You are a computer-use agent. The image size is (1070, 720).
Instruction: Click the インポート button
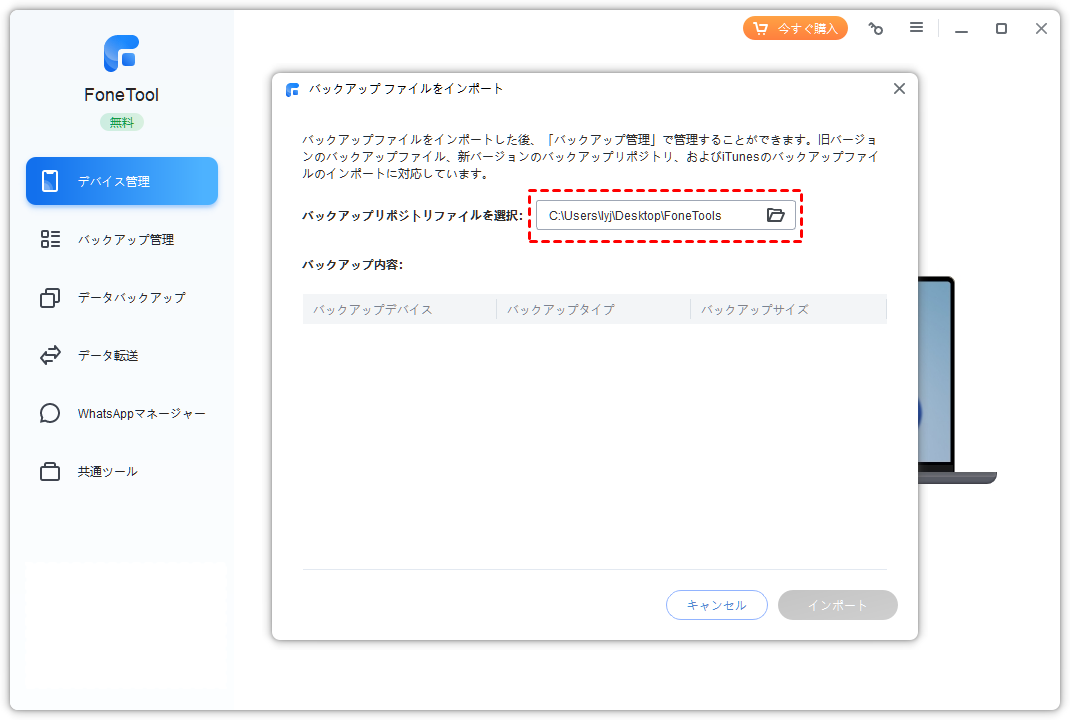point(837,605)
